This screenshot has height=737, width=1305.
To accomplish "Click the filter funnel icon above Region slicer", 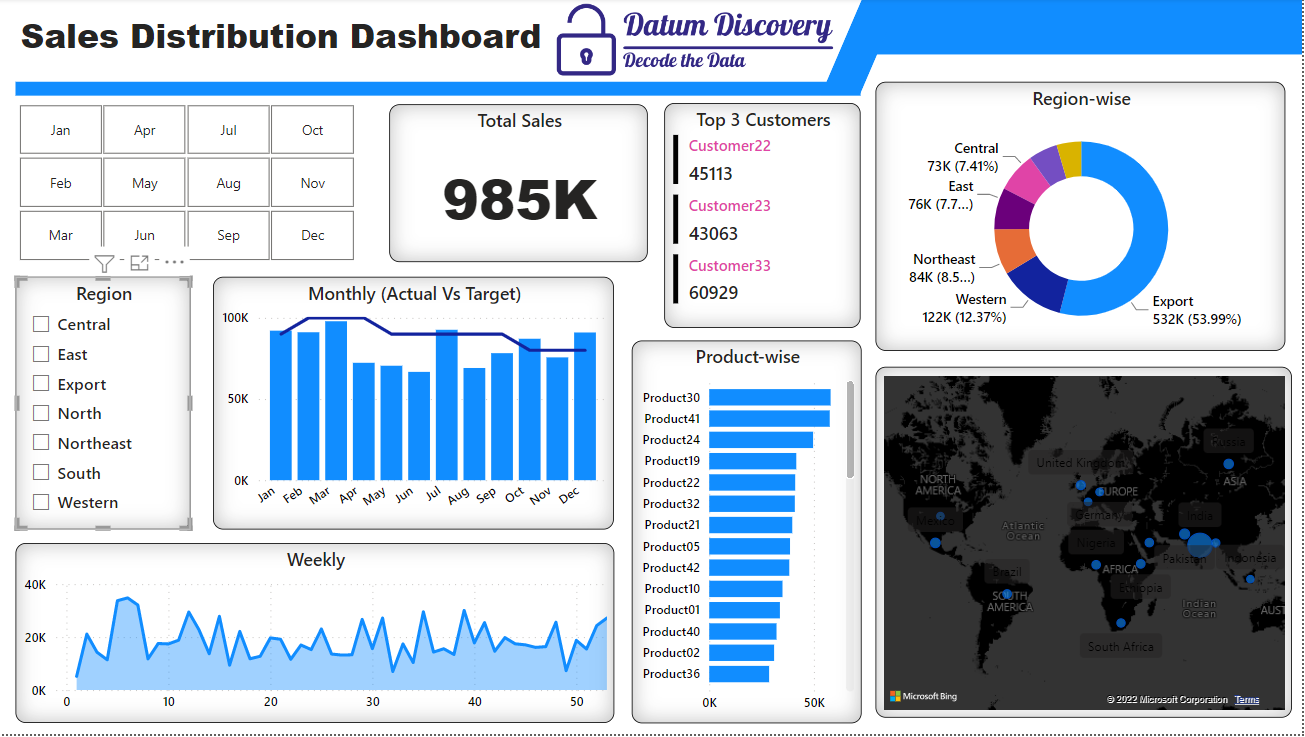I will (104, 263).
